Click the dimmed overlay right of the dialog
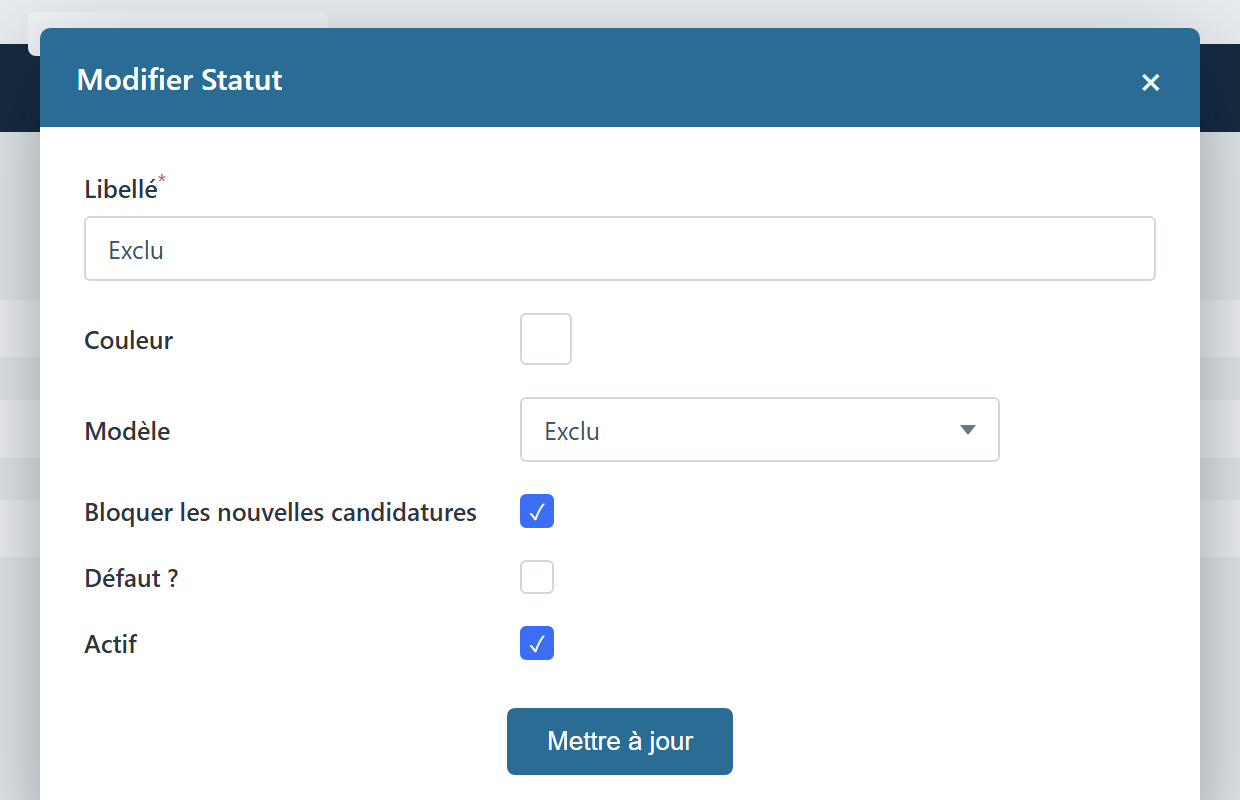This screenshot has height=800, width=1240. click(x=1220, y=450)
